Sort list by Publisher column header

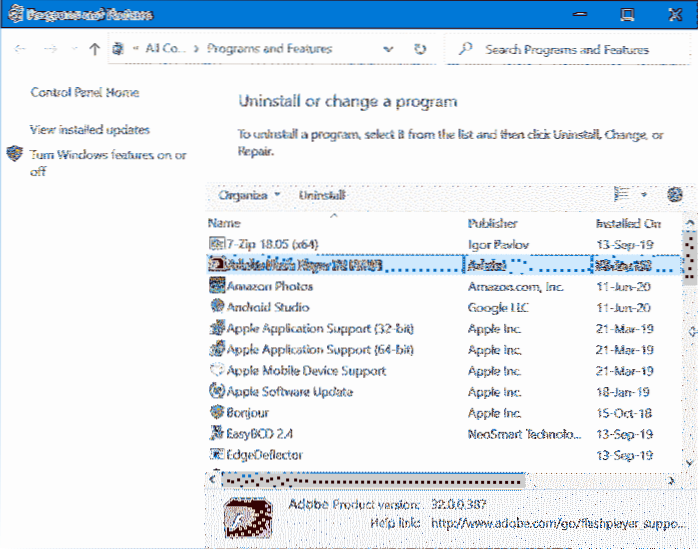pos(492,223)
